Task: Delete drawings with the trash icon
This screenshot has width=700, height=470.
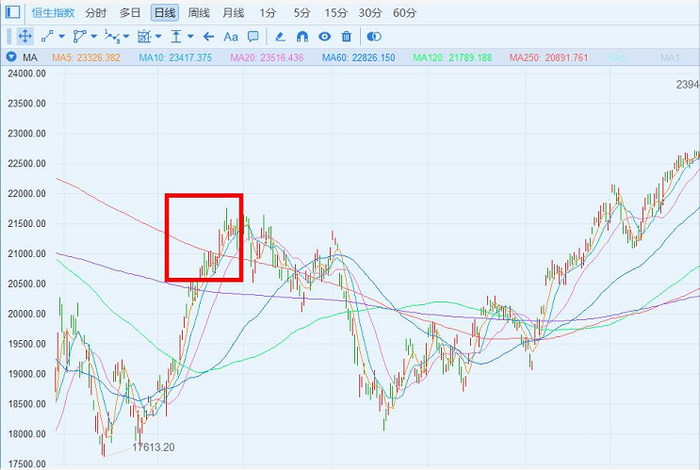Action: (x=346, y=37)
